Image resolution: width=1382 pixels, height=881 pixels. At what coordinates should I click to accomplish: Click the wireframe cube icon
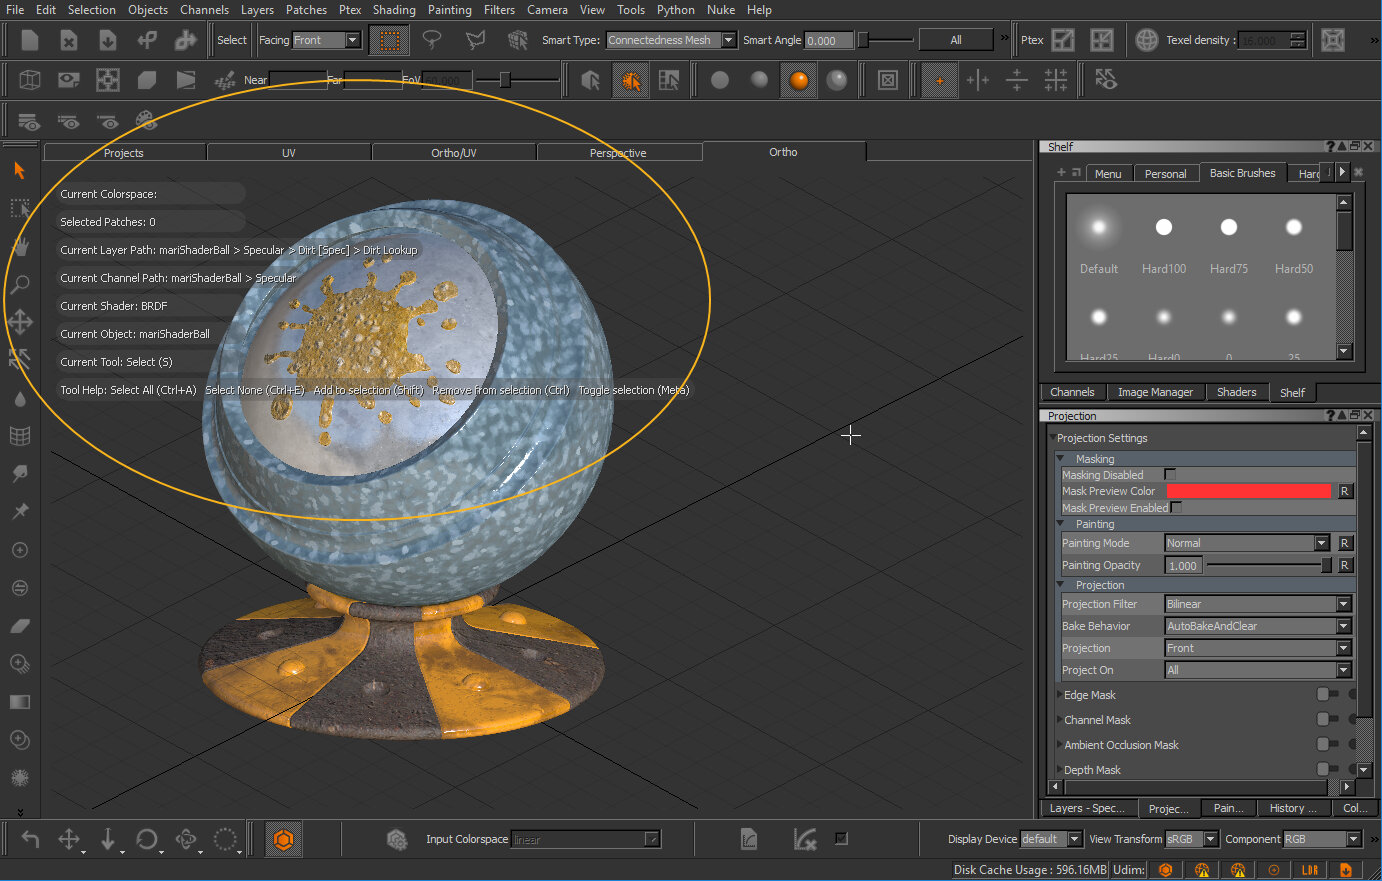coord(30,80)
